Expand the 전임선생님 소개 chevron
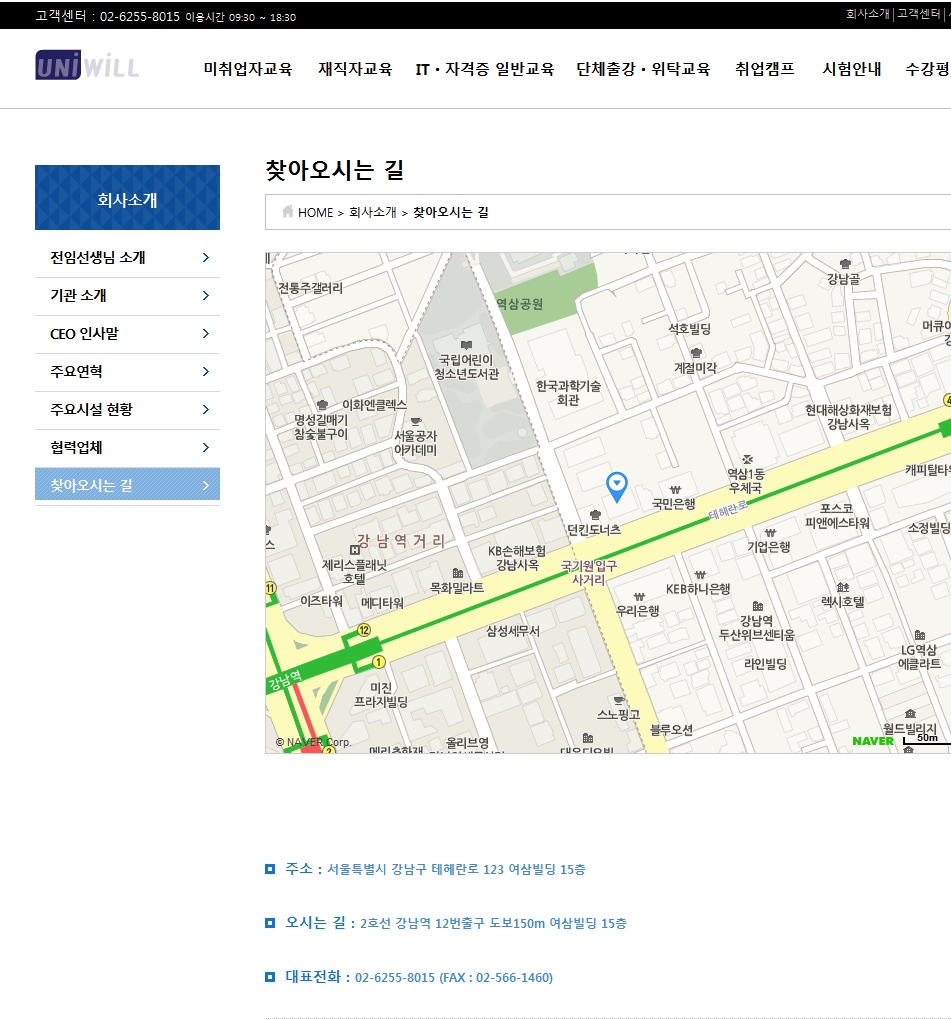Viewport: 951px width, 1020px height. [x=206, y=258]
